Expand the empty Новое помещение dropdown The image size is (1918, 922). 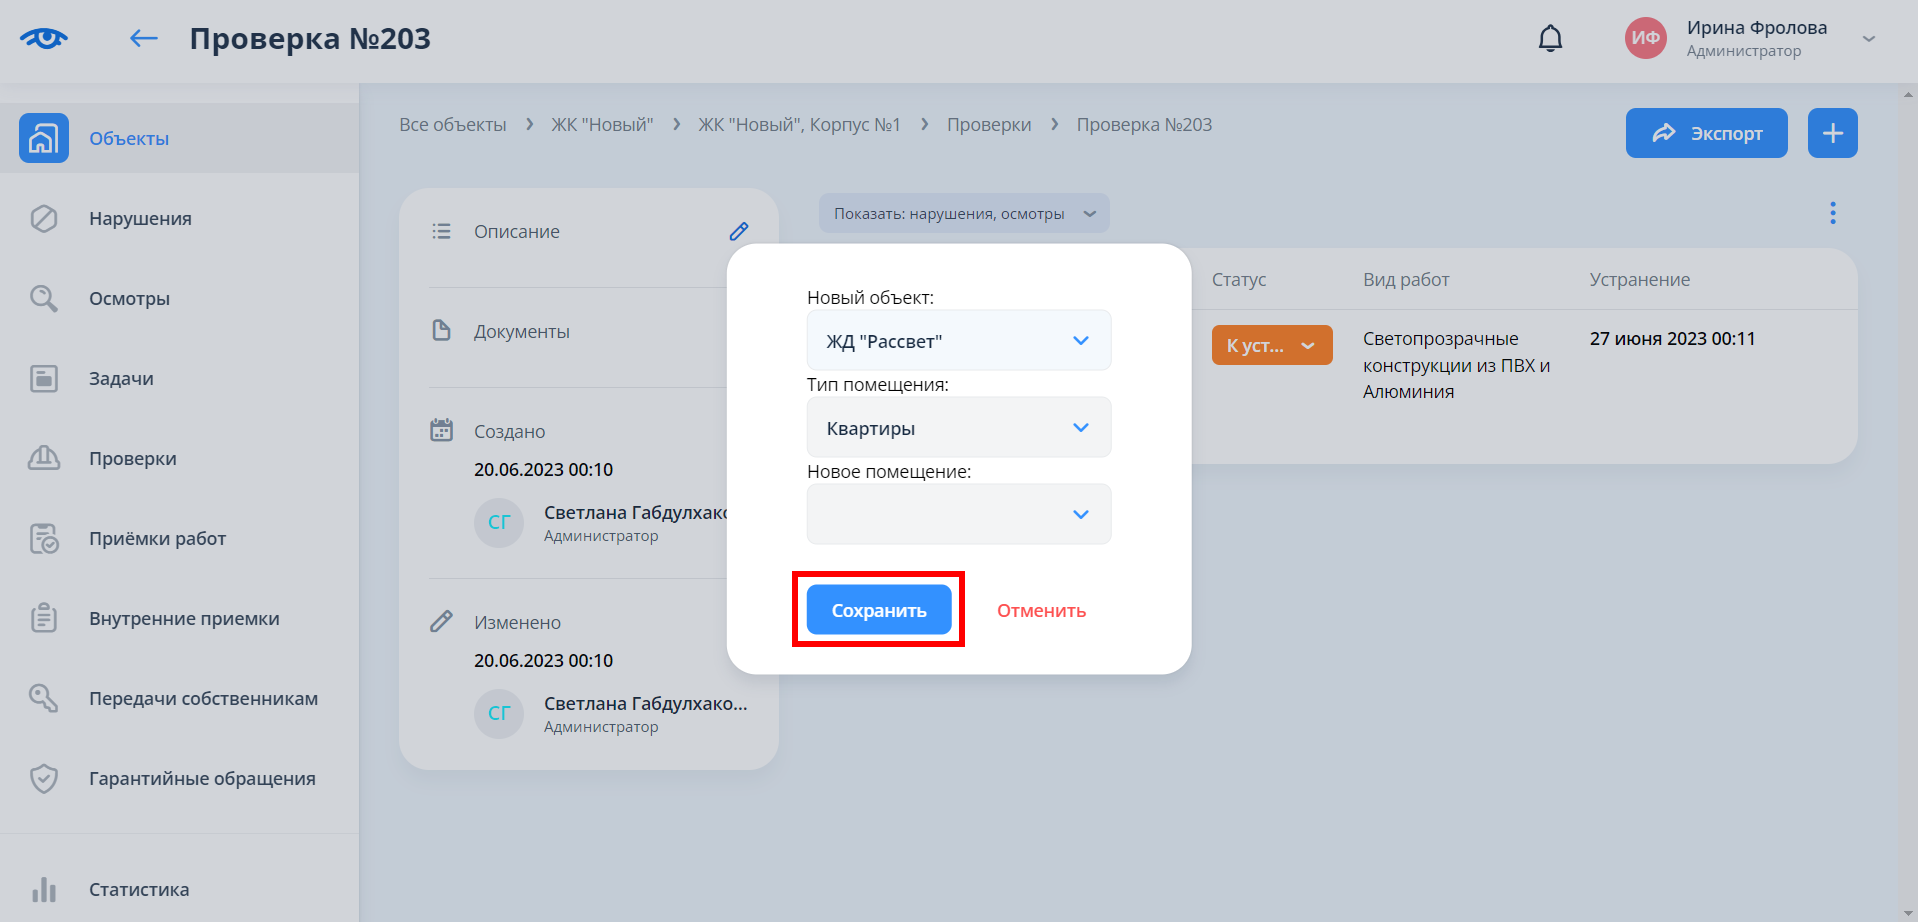point(958,514)
